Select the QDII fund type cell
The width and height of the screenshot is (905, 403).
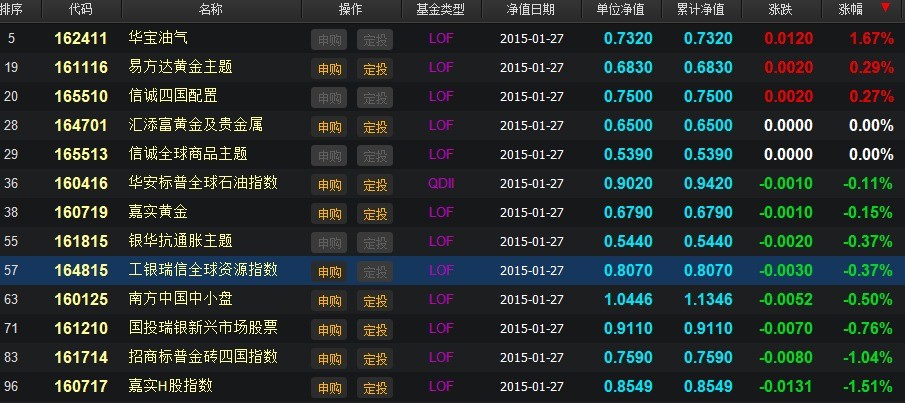[x=441, y=184]
